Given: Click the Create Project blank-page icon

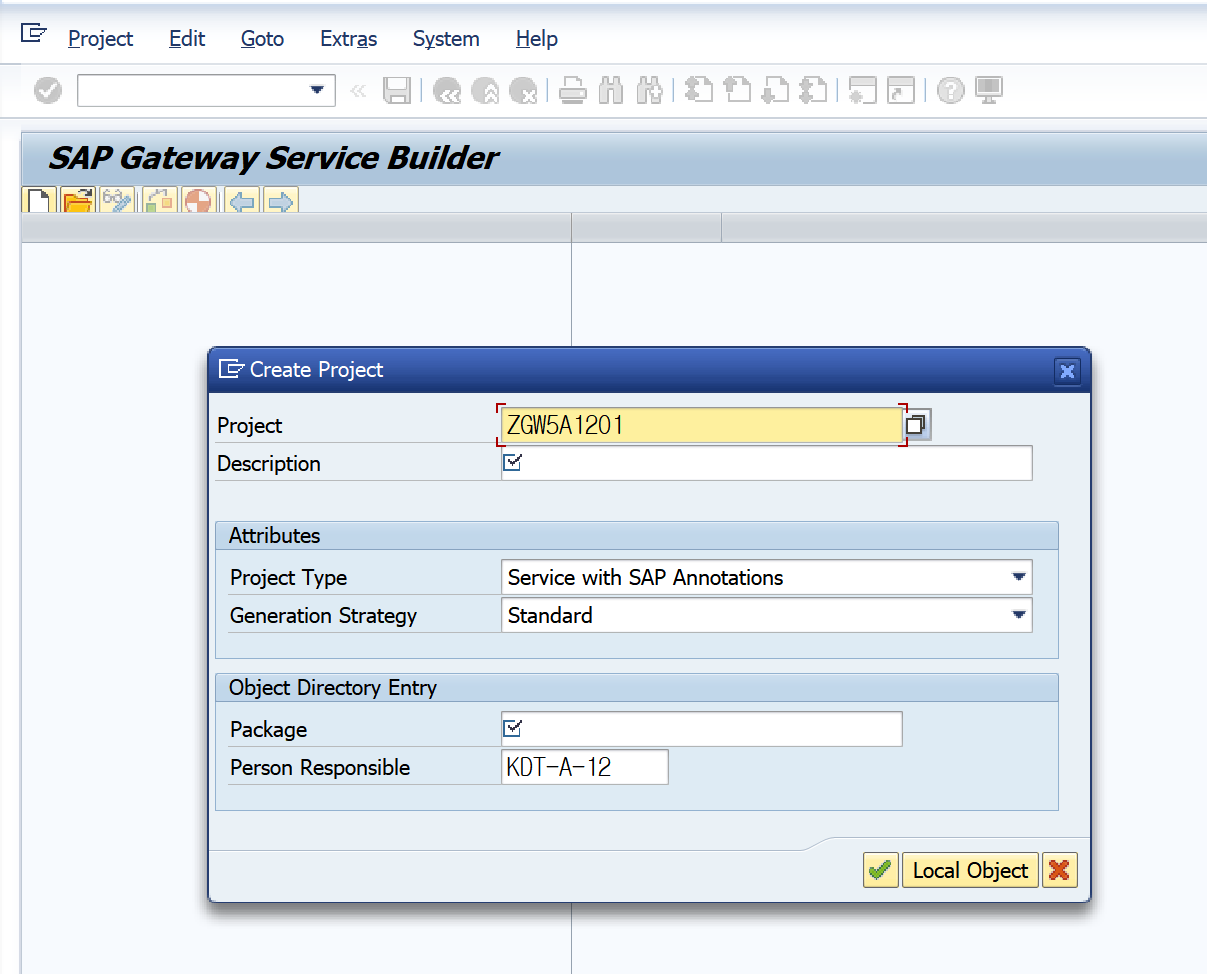Looking at the screenshot, I should (x=38, y=201).
